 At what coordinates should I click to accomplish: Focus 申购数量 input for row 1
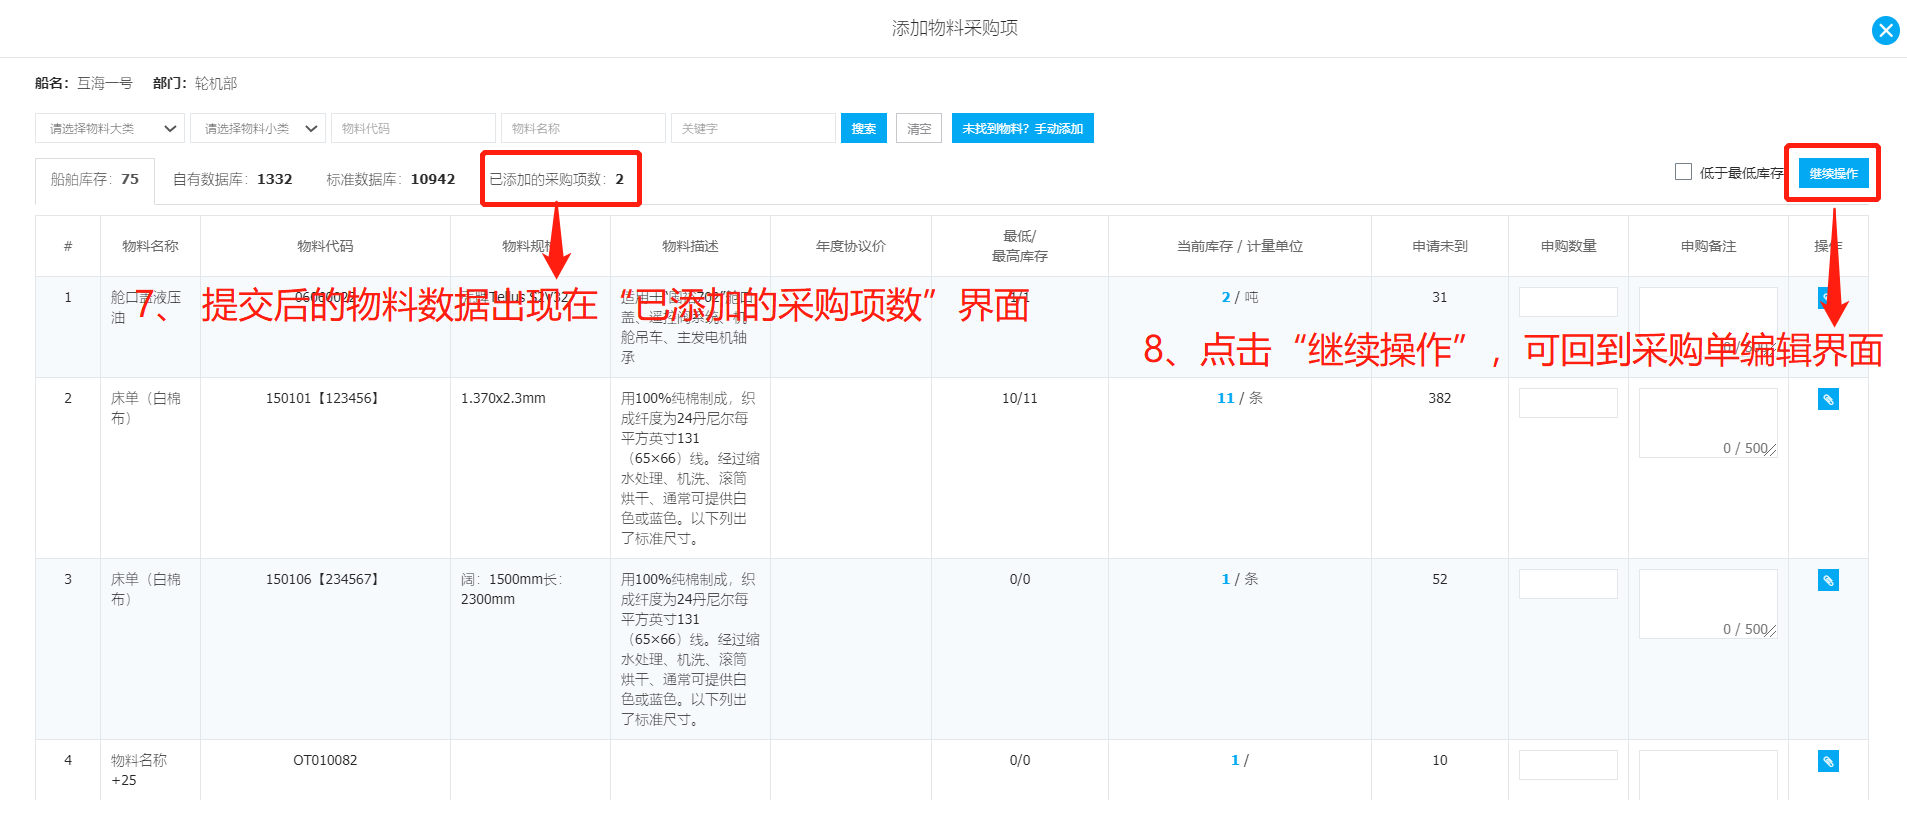tap(1568, 302)
